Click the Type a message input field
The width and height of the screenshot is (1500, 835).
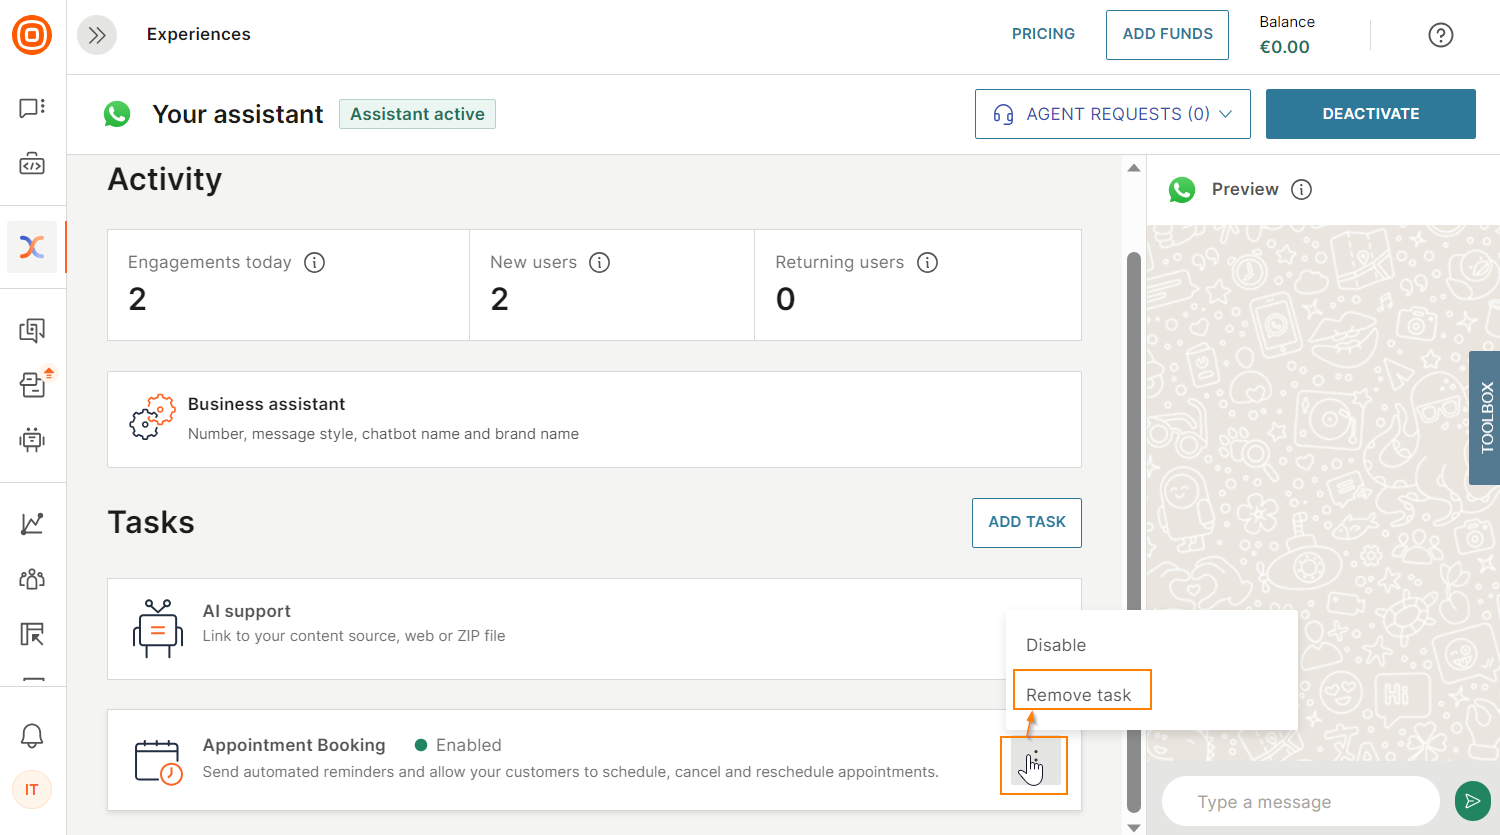click(1300, 801)
